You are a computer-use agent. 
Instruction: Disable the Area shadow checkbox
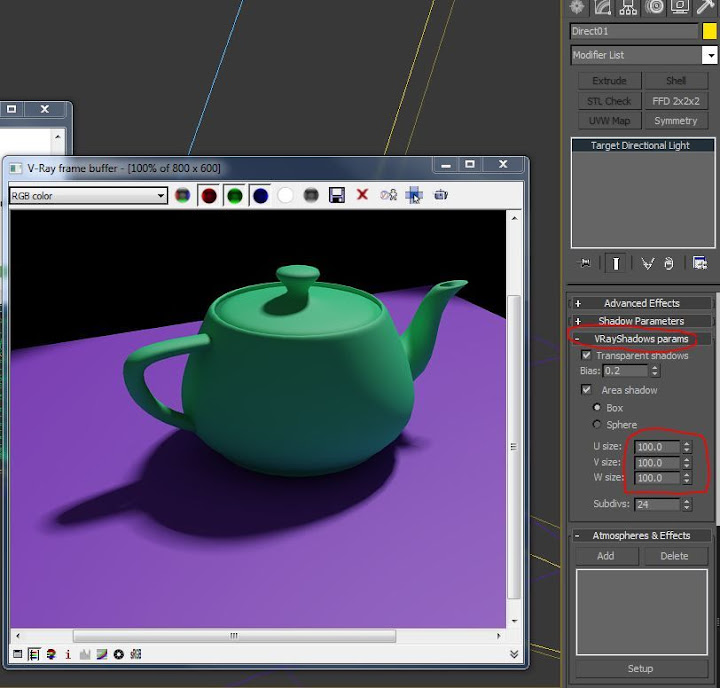coord(586,390)
